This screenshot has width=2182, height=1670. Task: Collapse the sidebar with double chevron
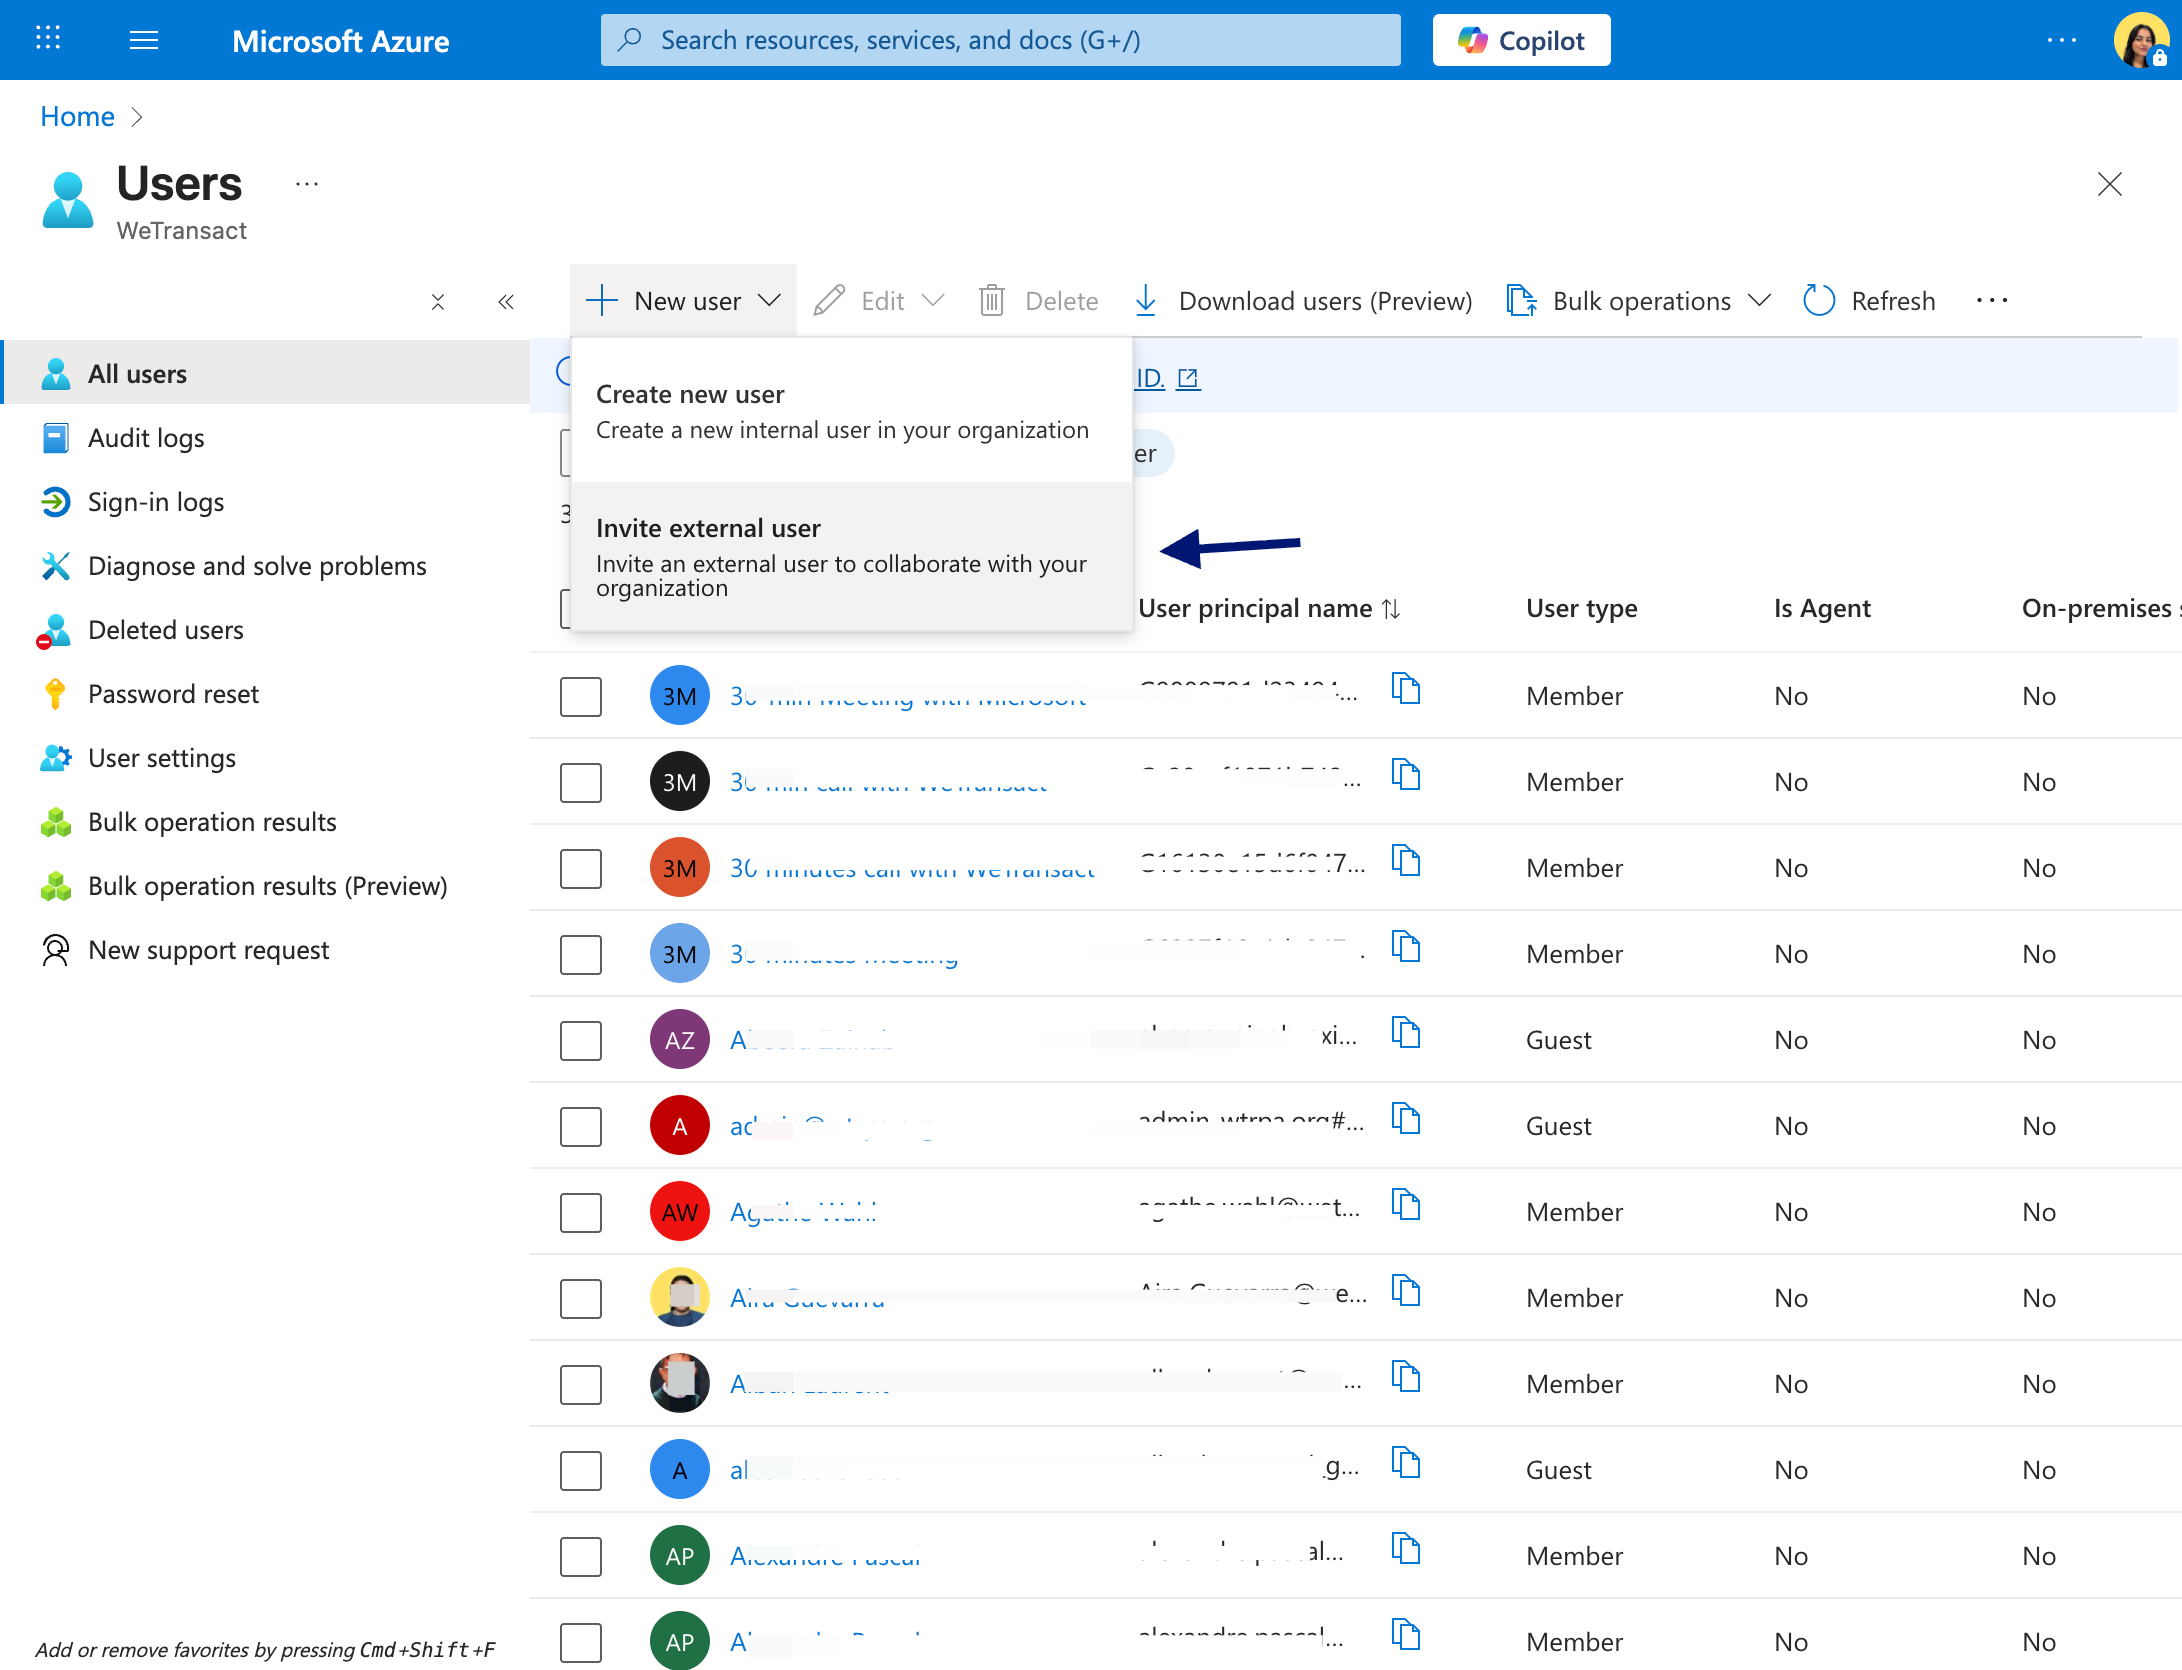point(506,301)
